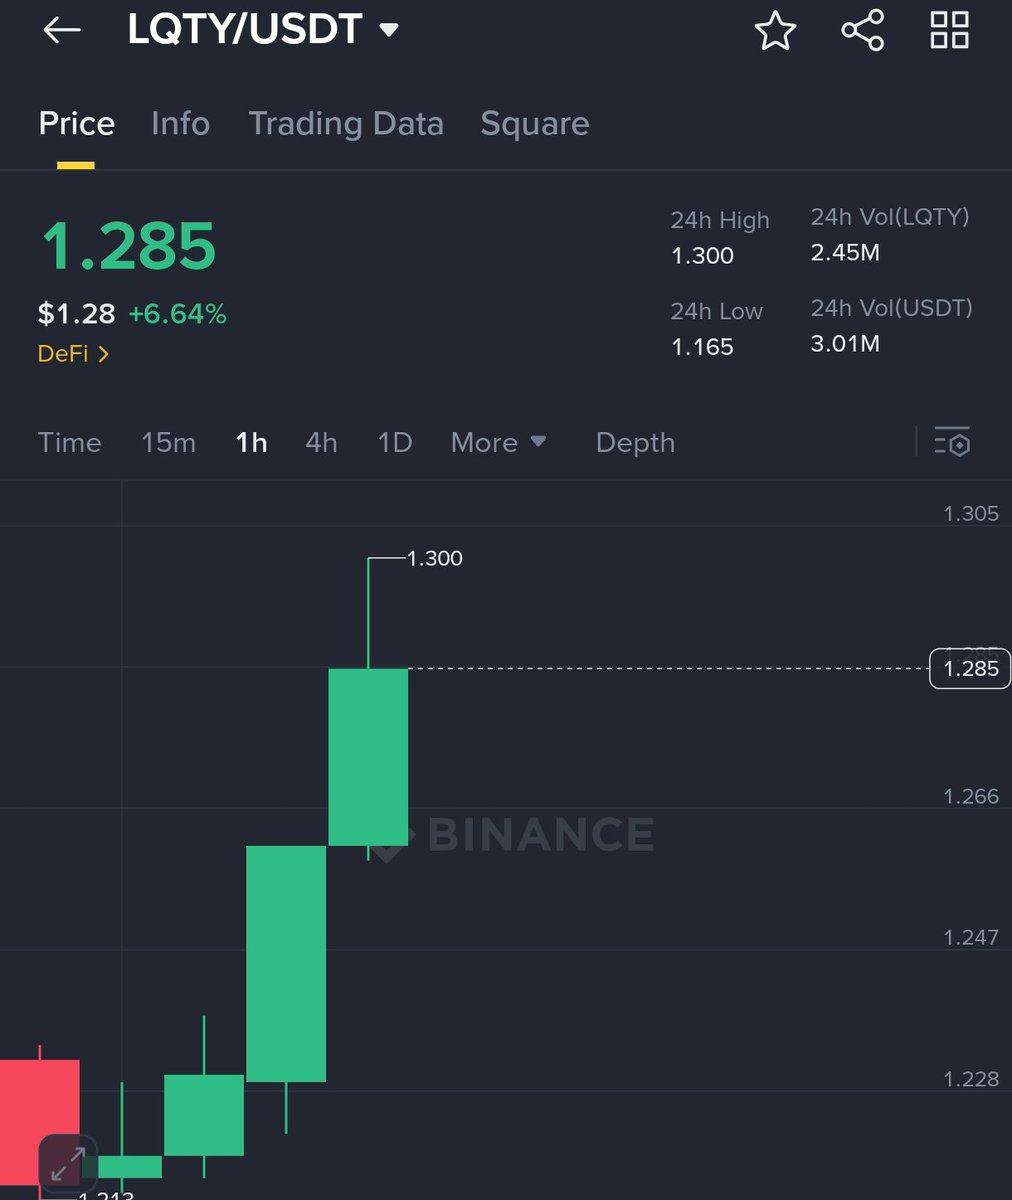Tap the 24h High value 1.300
The width and height of the screenshot is (1012, 1200).
click(x=702, y=256)
